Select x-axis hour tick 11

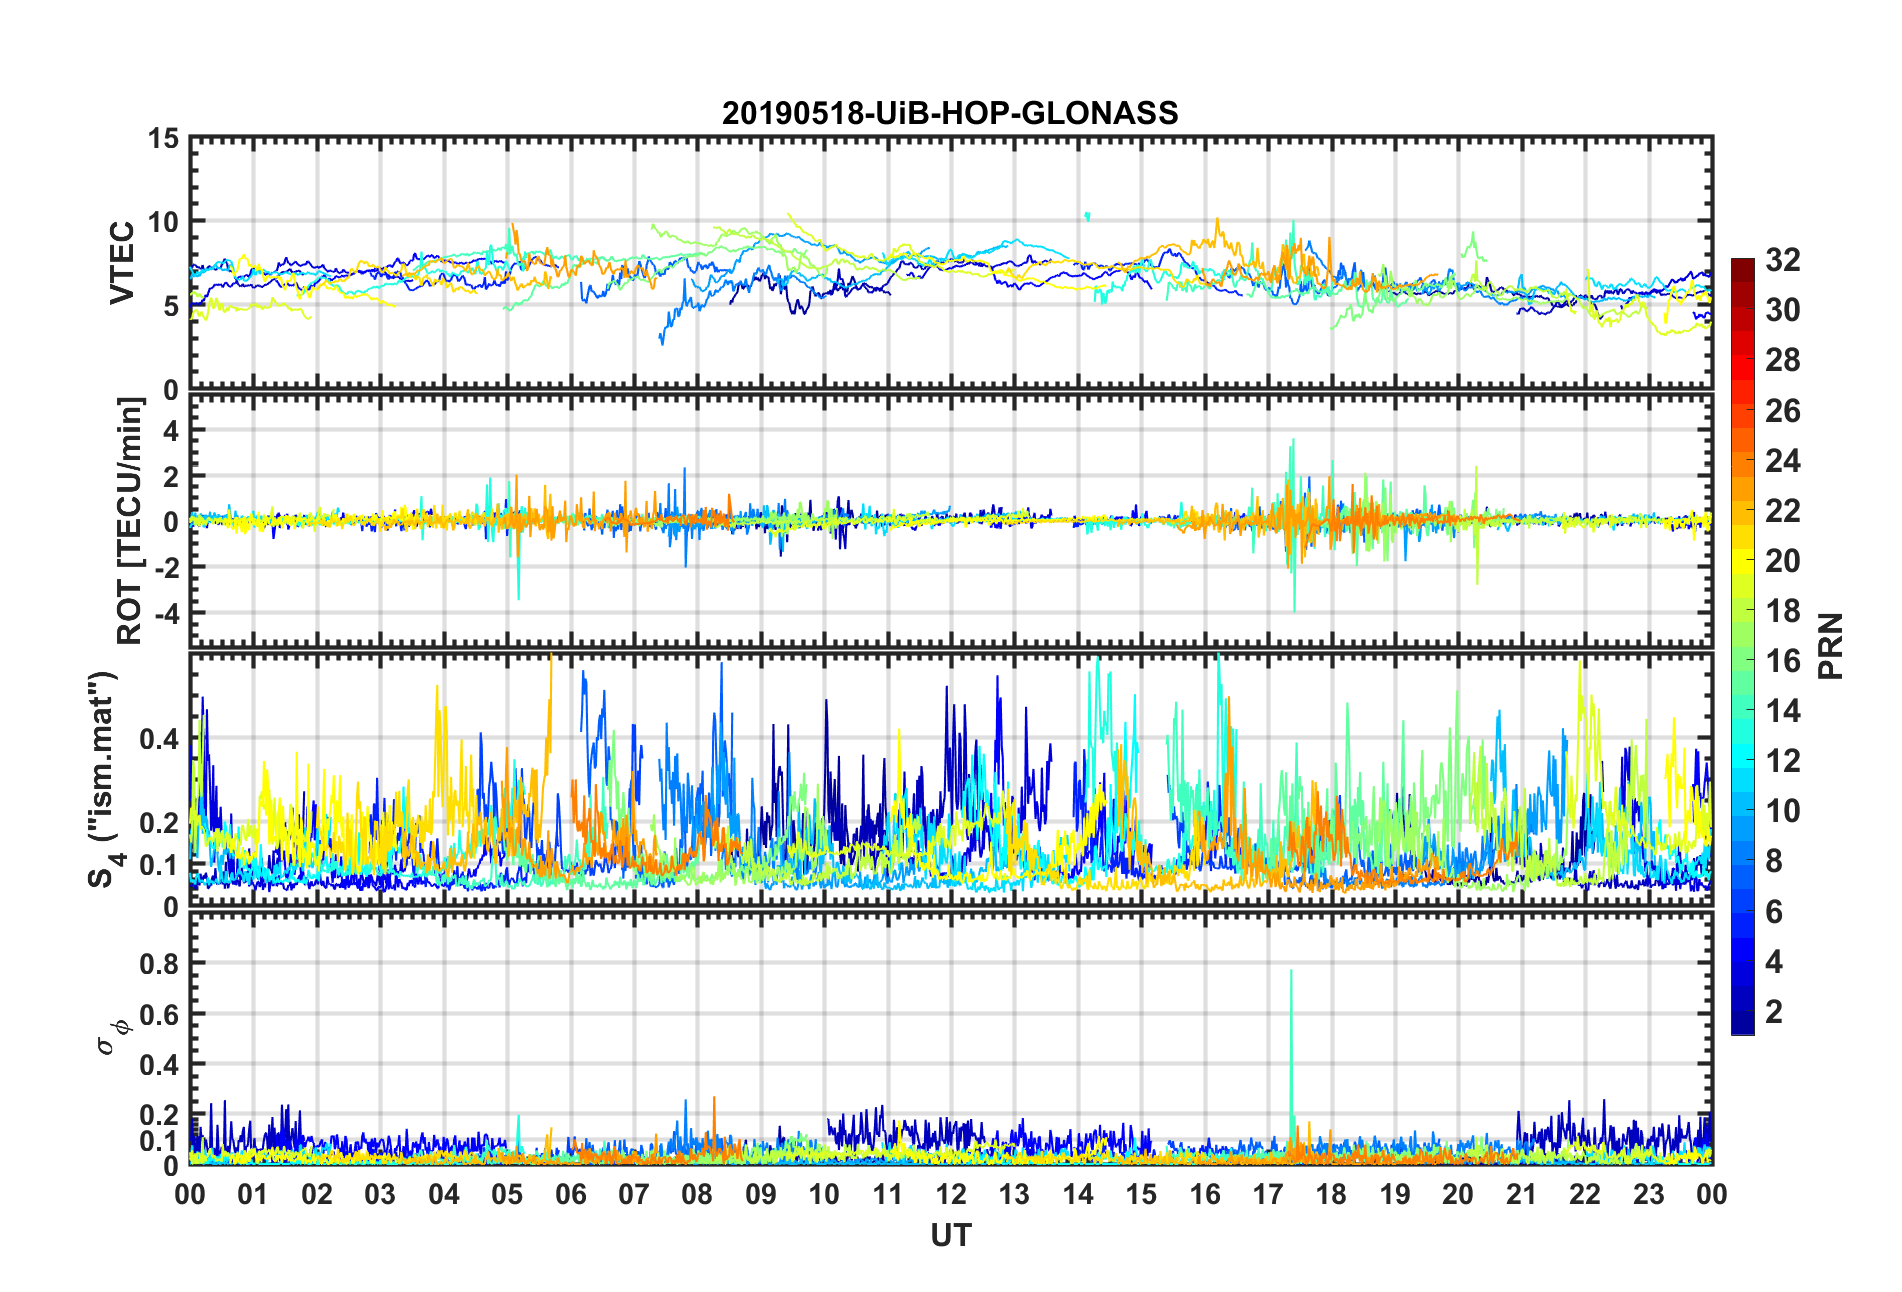888,1194
